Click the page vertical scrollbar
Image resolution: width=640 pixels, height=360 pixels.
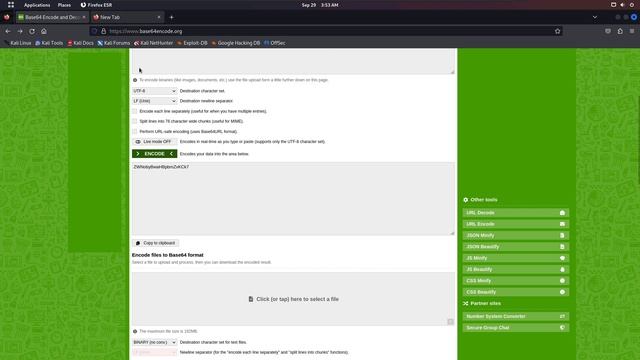coord(638,140)
